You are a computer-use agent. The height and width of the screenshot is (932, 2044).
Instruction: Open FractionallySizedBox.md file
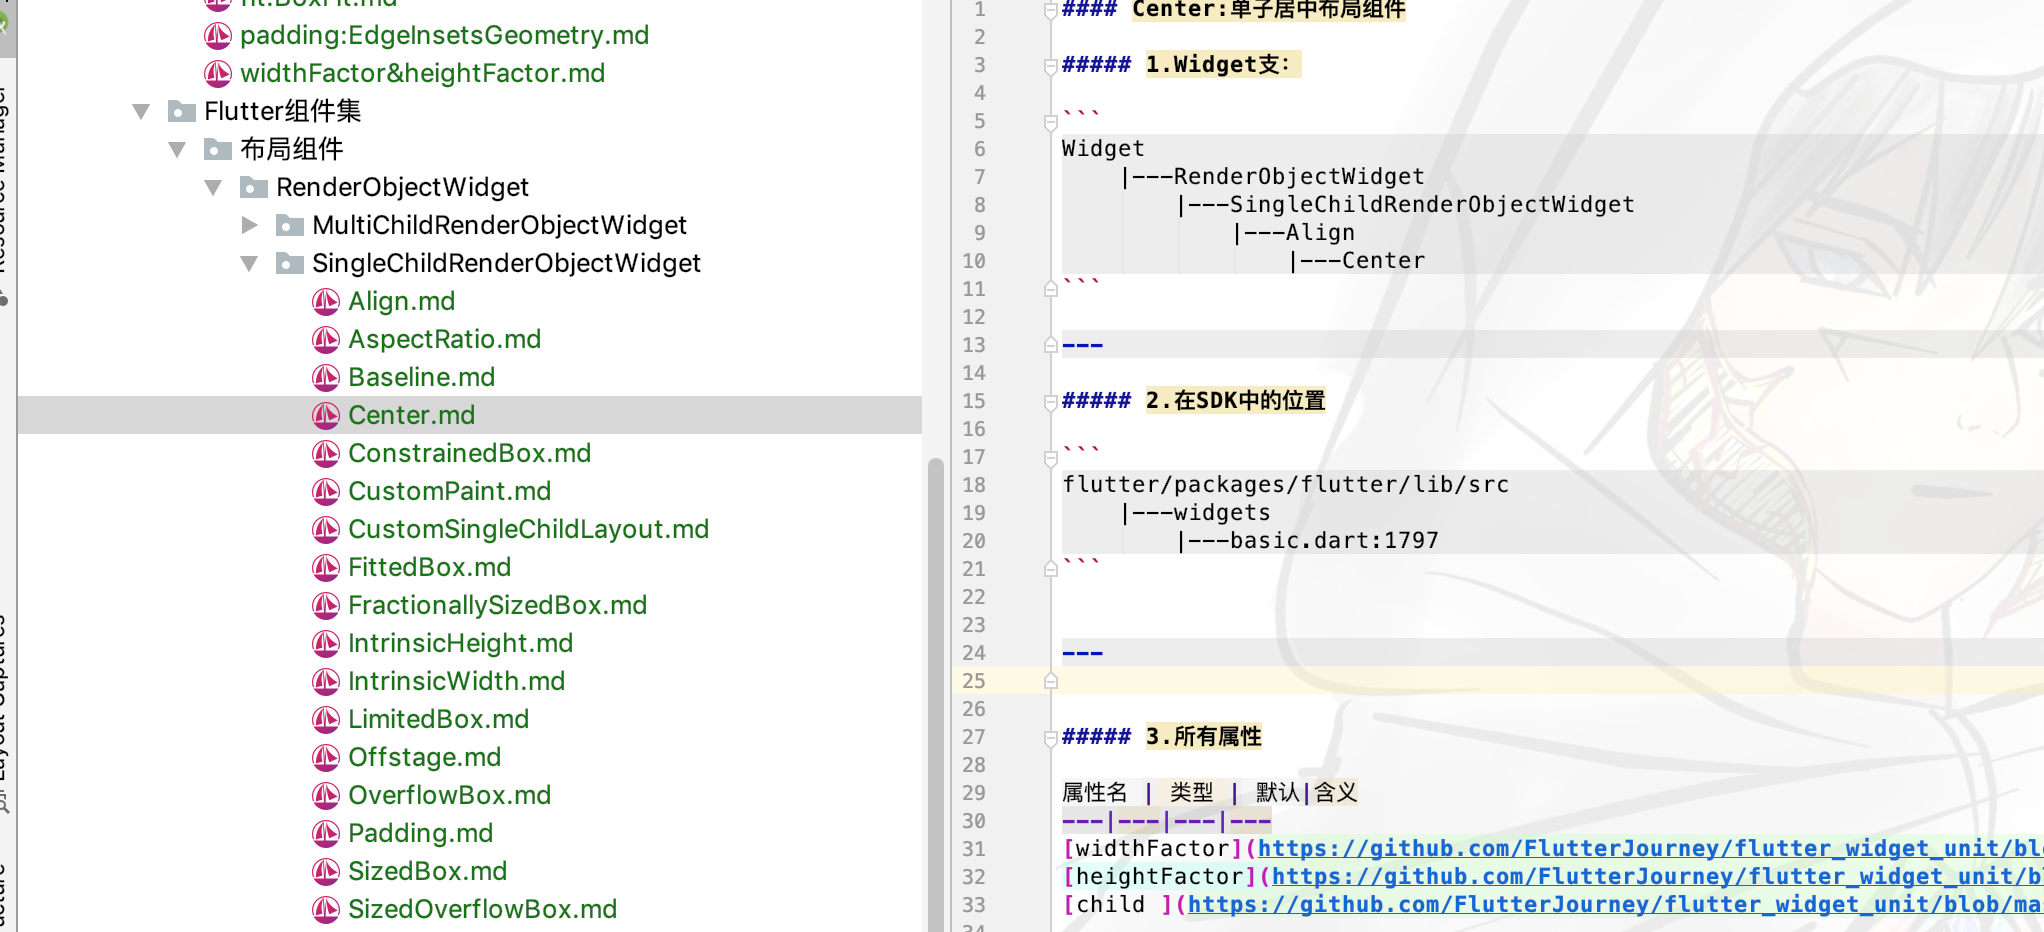tap(497, 605)
